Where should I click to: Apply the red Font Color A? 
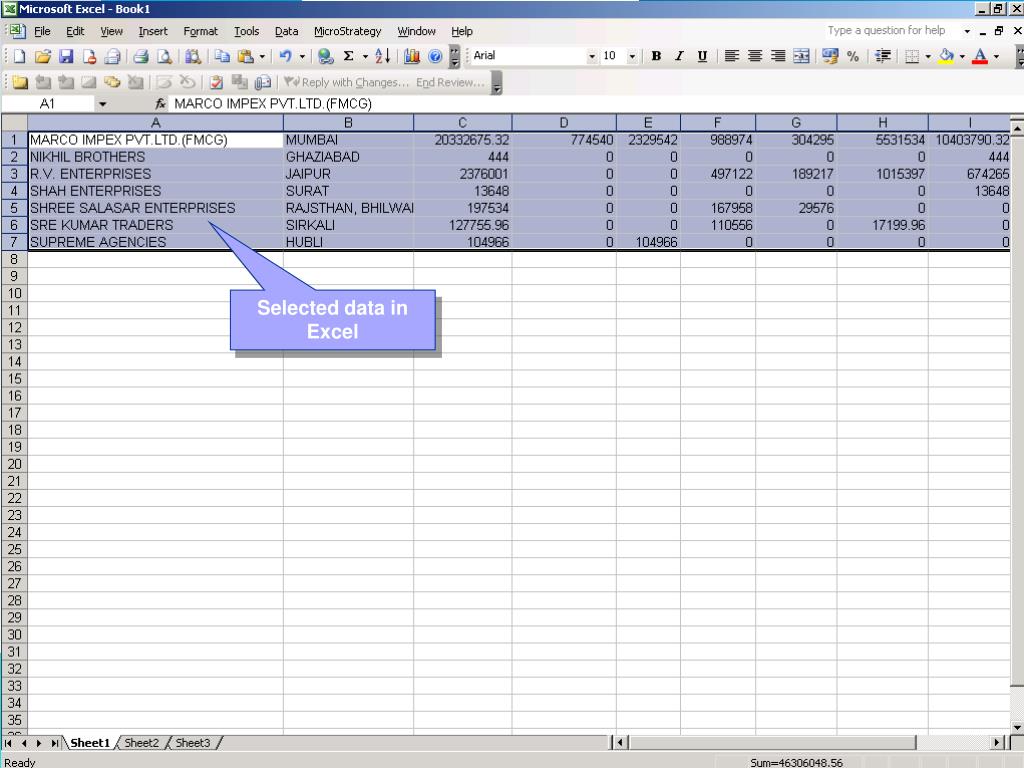click(x=980, y=56)
